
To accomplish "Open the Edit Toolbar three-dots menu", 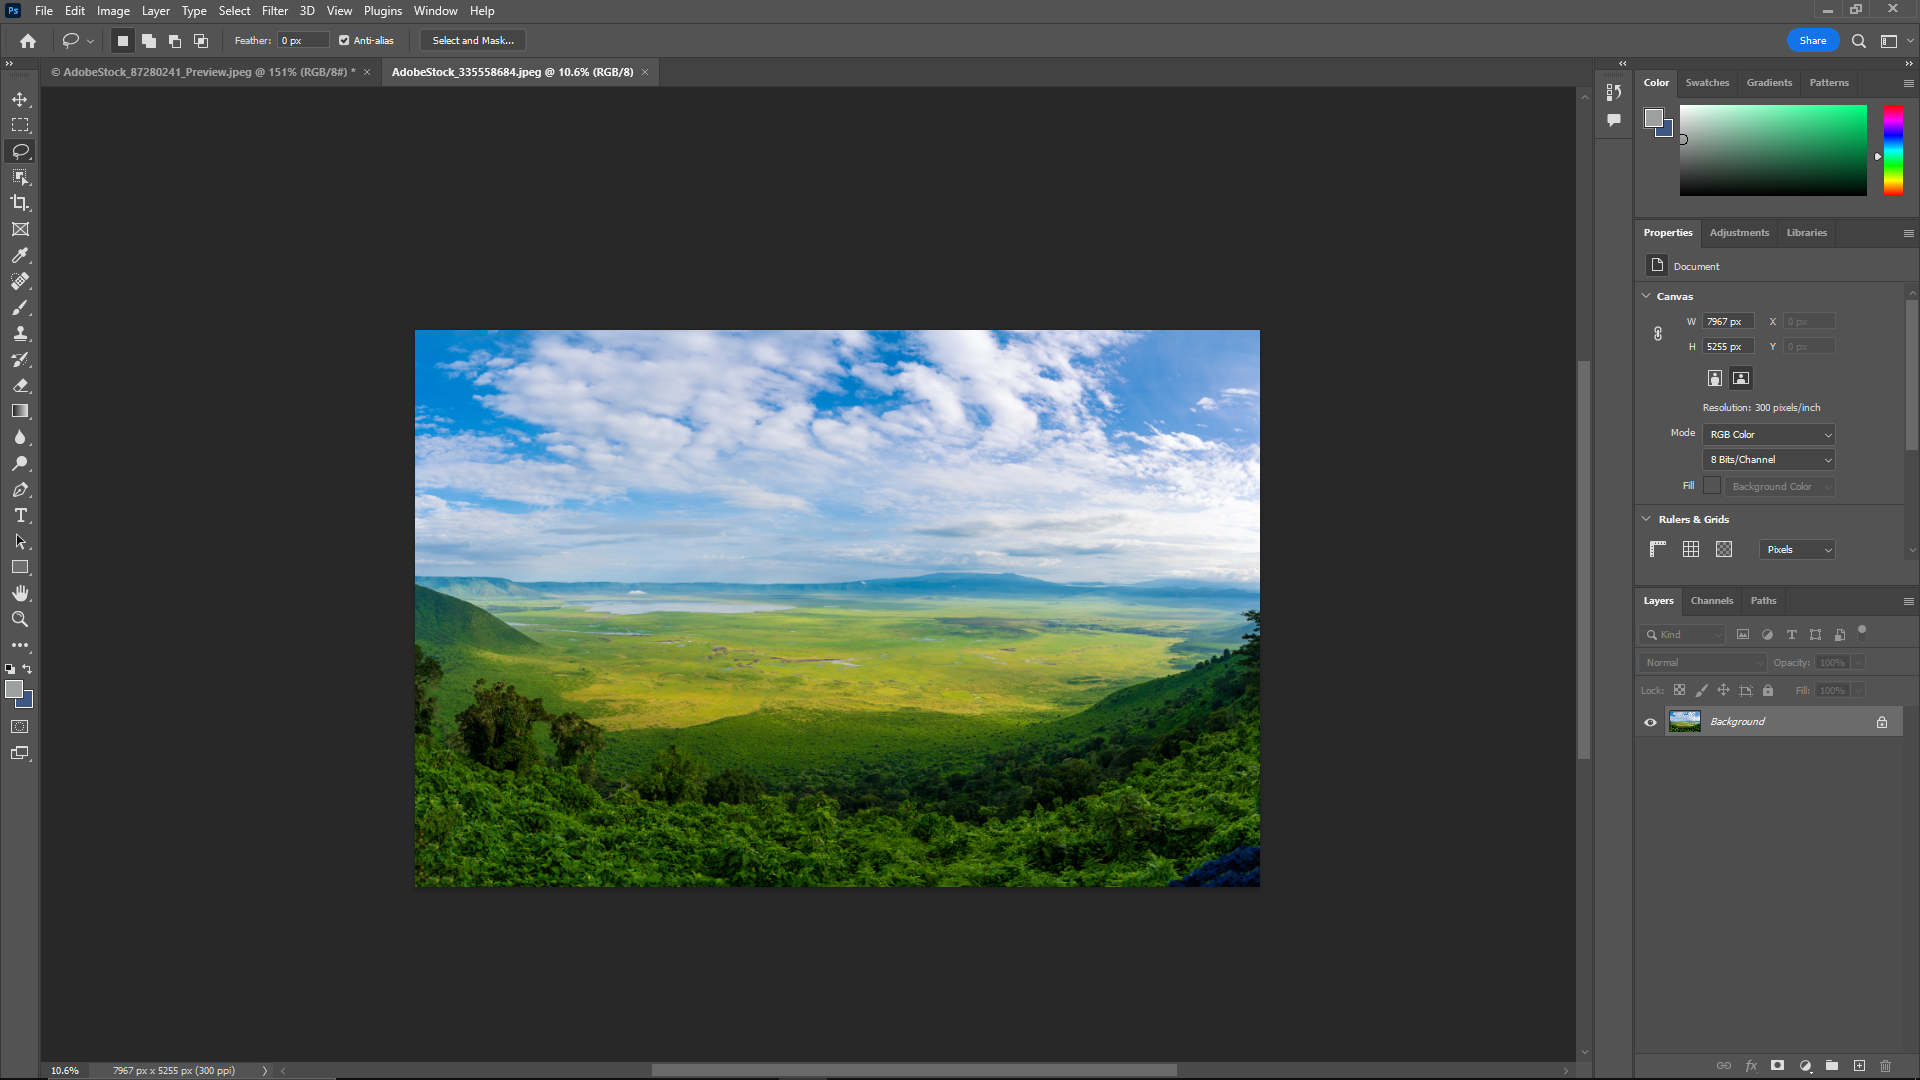I will (20, 645).
